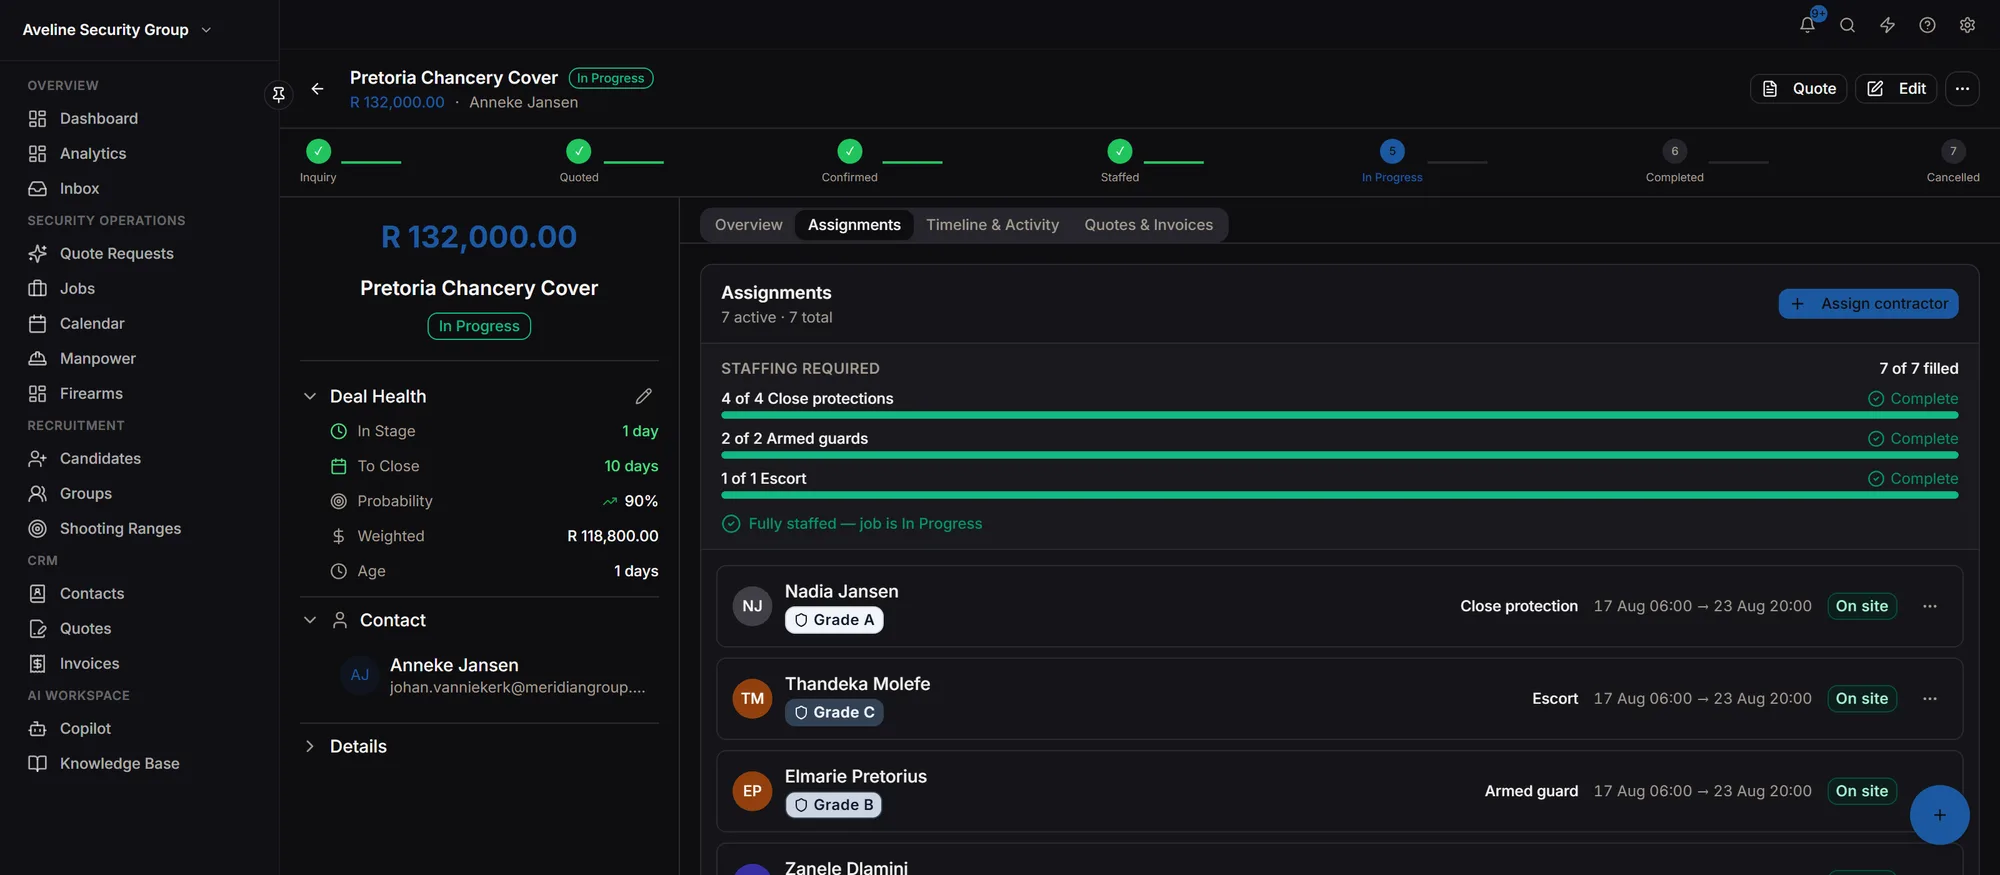Click Grade A badge for Nadia Jansen
This screenshot has height=875, width=2000.
[x=834, y=620]
